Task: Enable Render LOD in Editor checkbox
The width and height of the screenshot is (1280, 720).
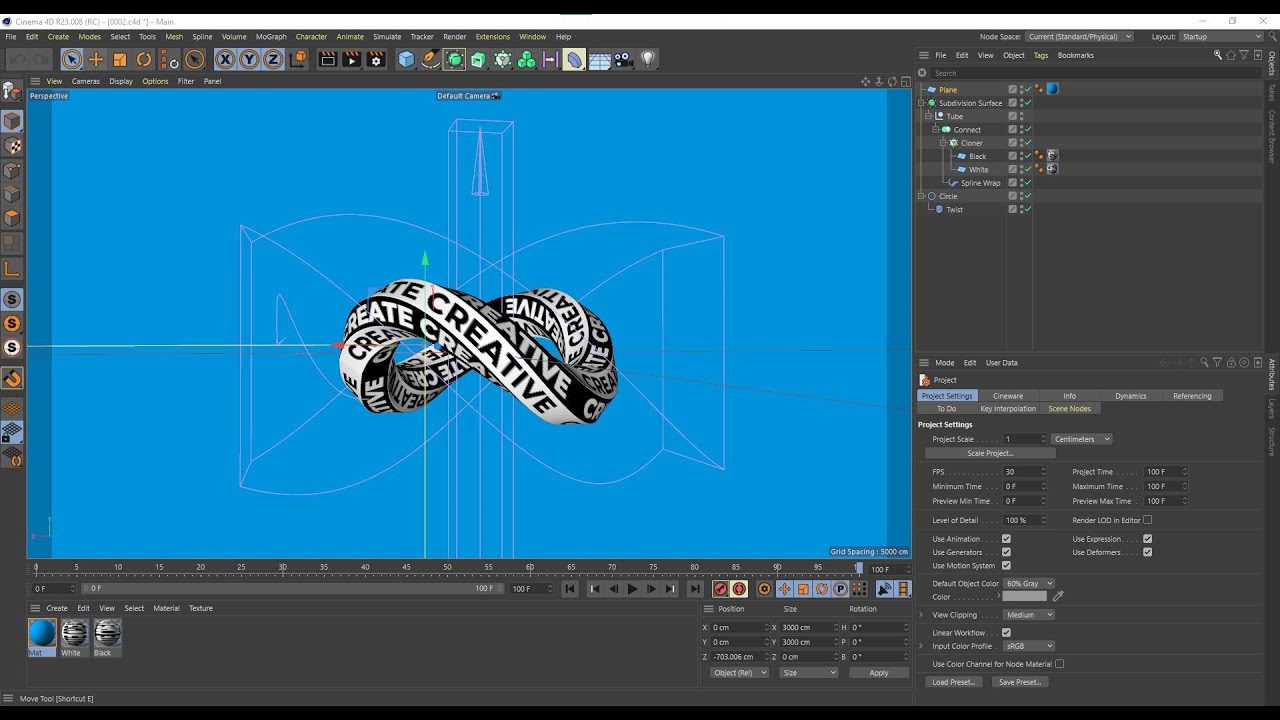Action: (x=1147, y=520)
